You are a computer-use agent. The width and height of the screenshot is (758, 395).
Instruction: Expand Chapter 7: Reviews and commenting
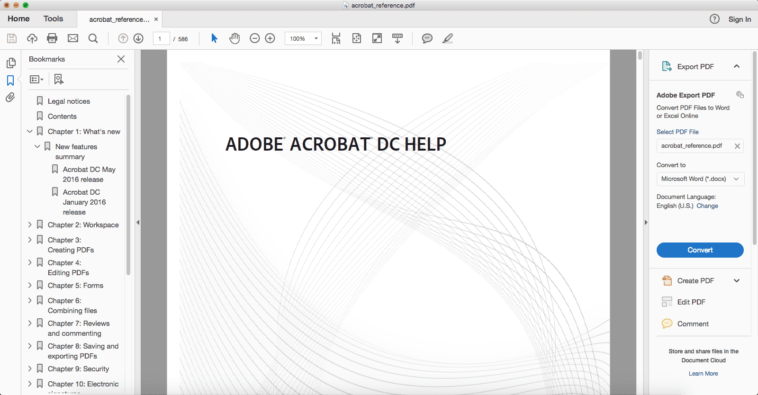click(29, 323)
